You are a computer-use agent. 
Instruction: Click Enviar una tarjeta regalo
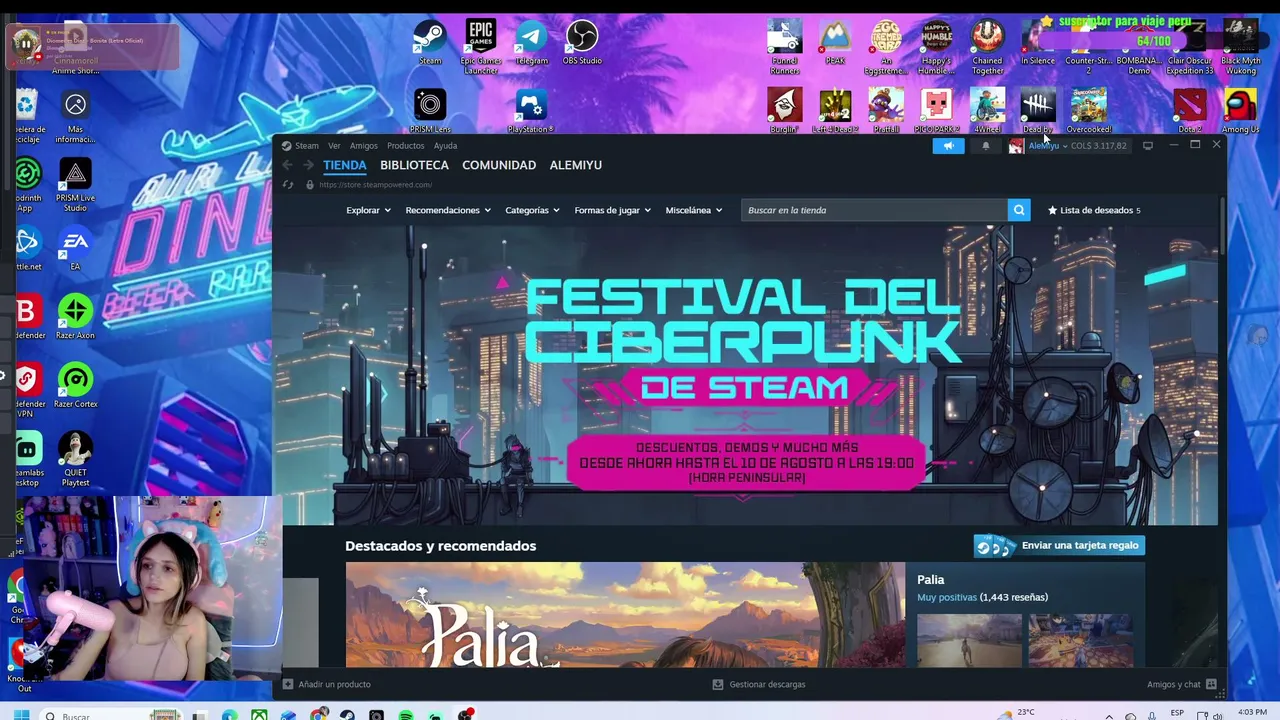[1059, 545]
